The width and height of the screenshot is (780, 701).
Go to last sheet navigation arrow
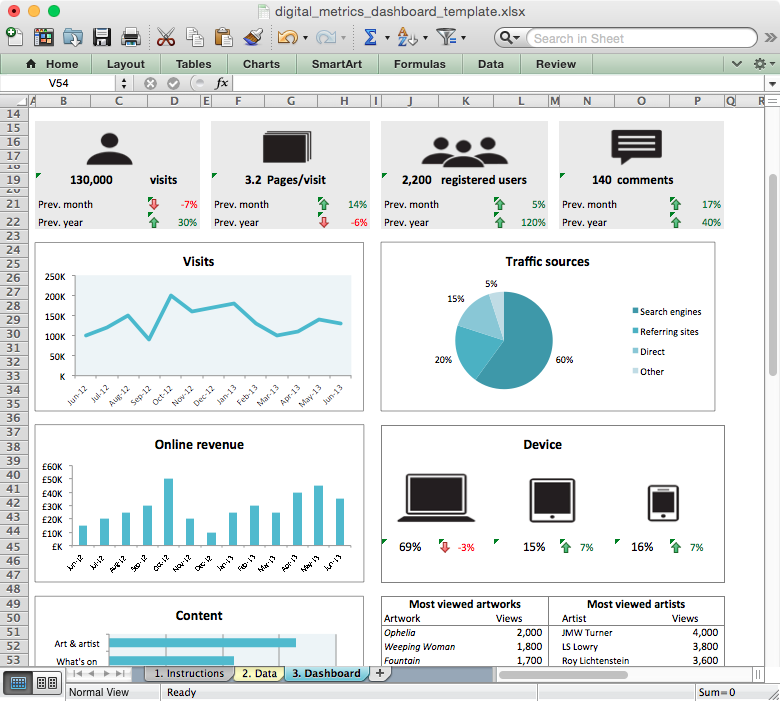point(120,673)
